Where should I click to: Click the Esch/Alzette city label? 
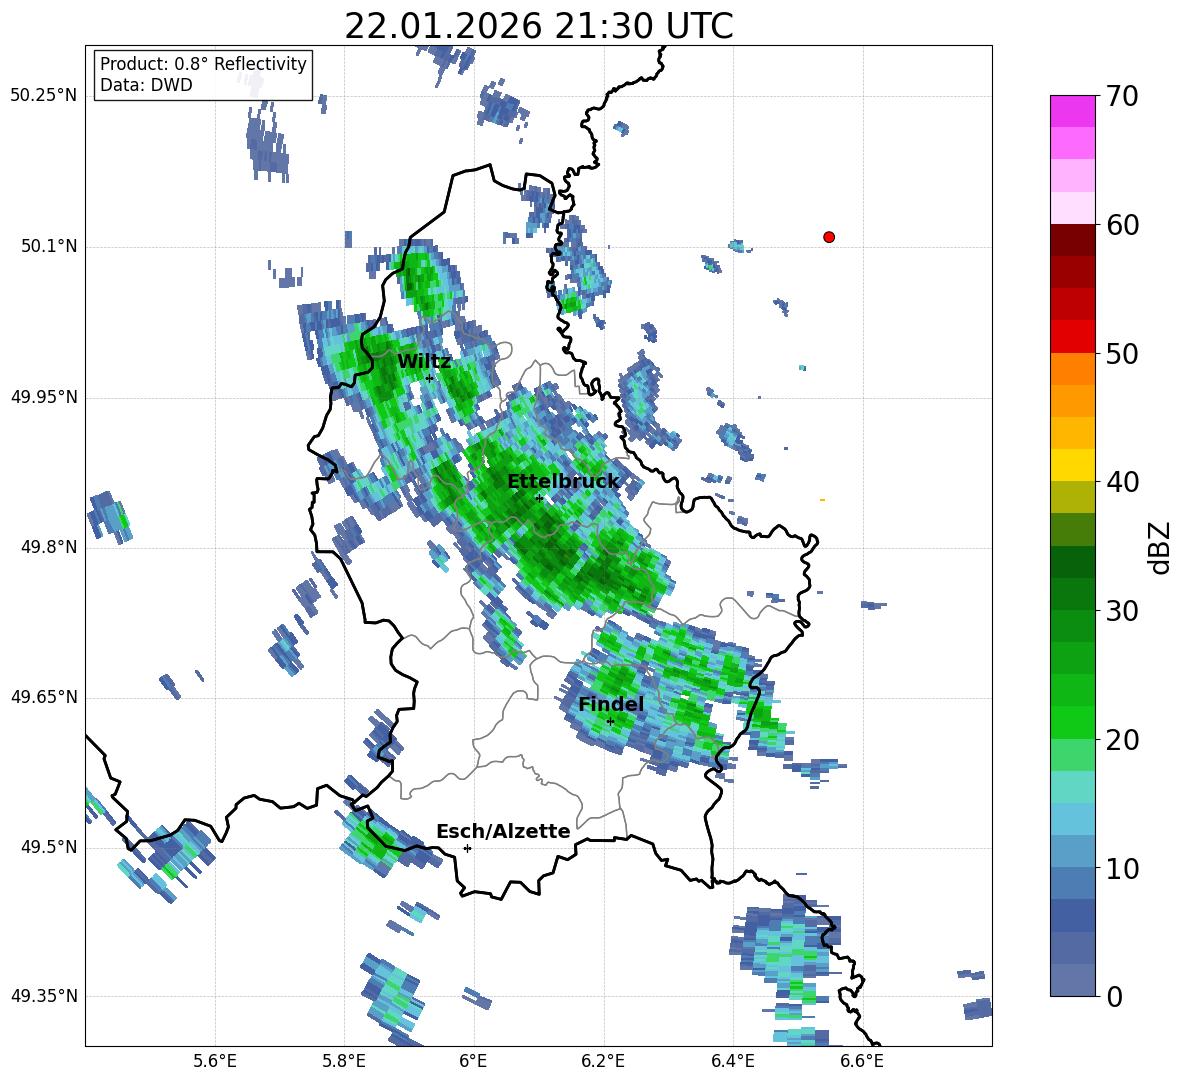(503, 831)
